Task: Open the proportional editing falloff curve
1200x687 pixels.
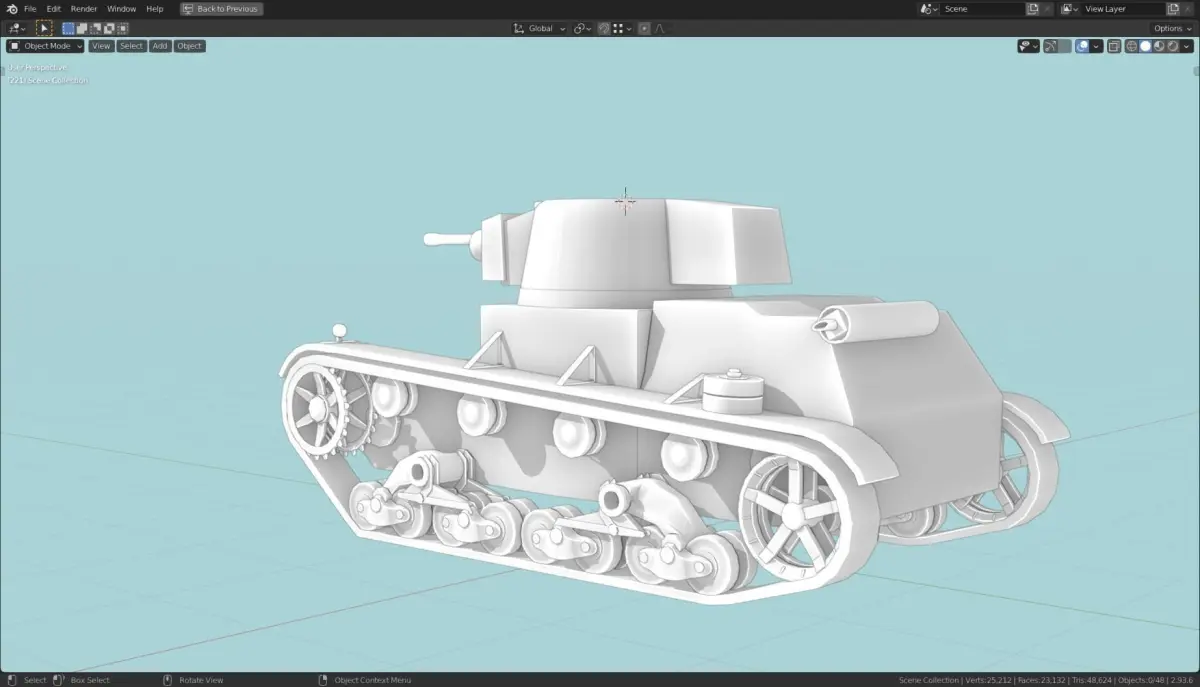Action: [661, 28]
